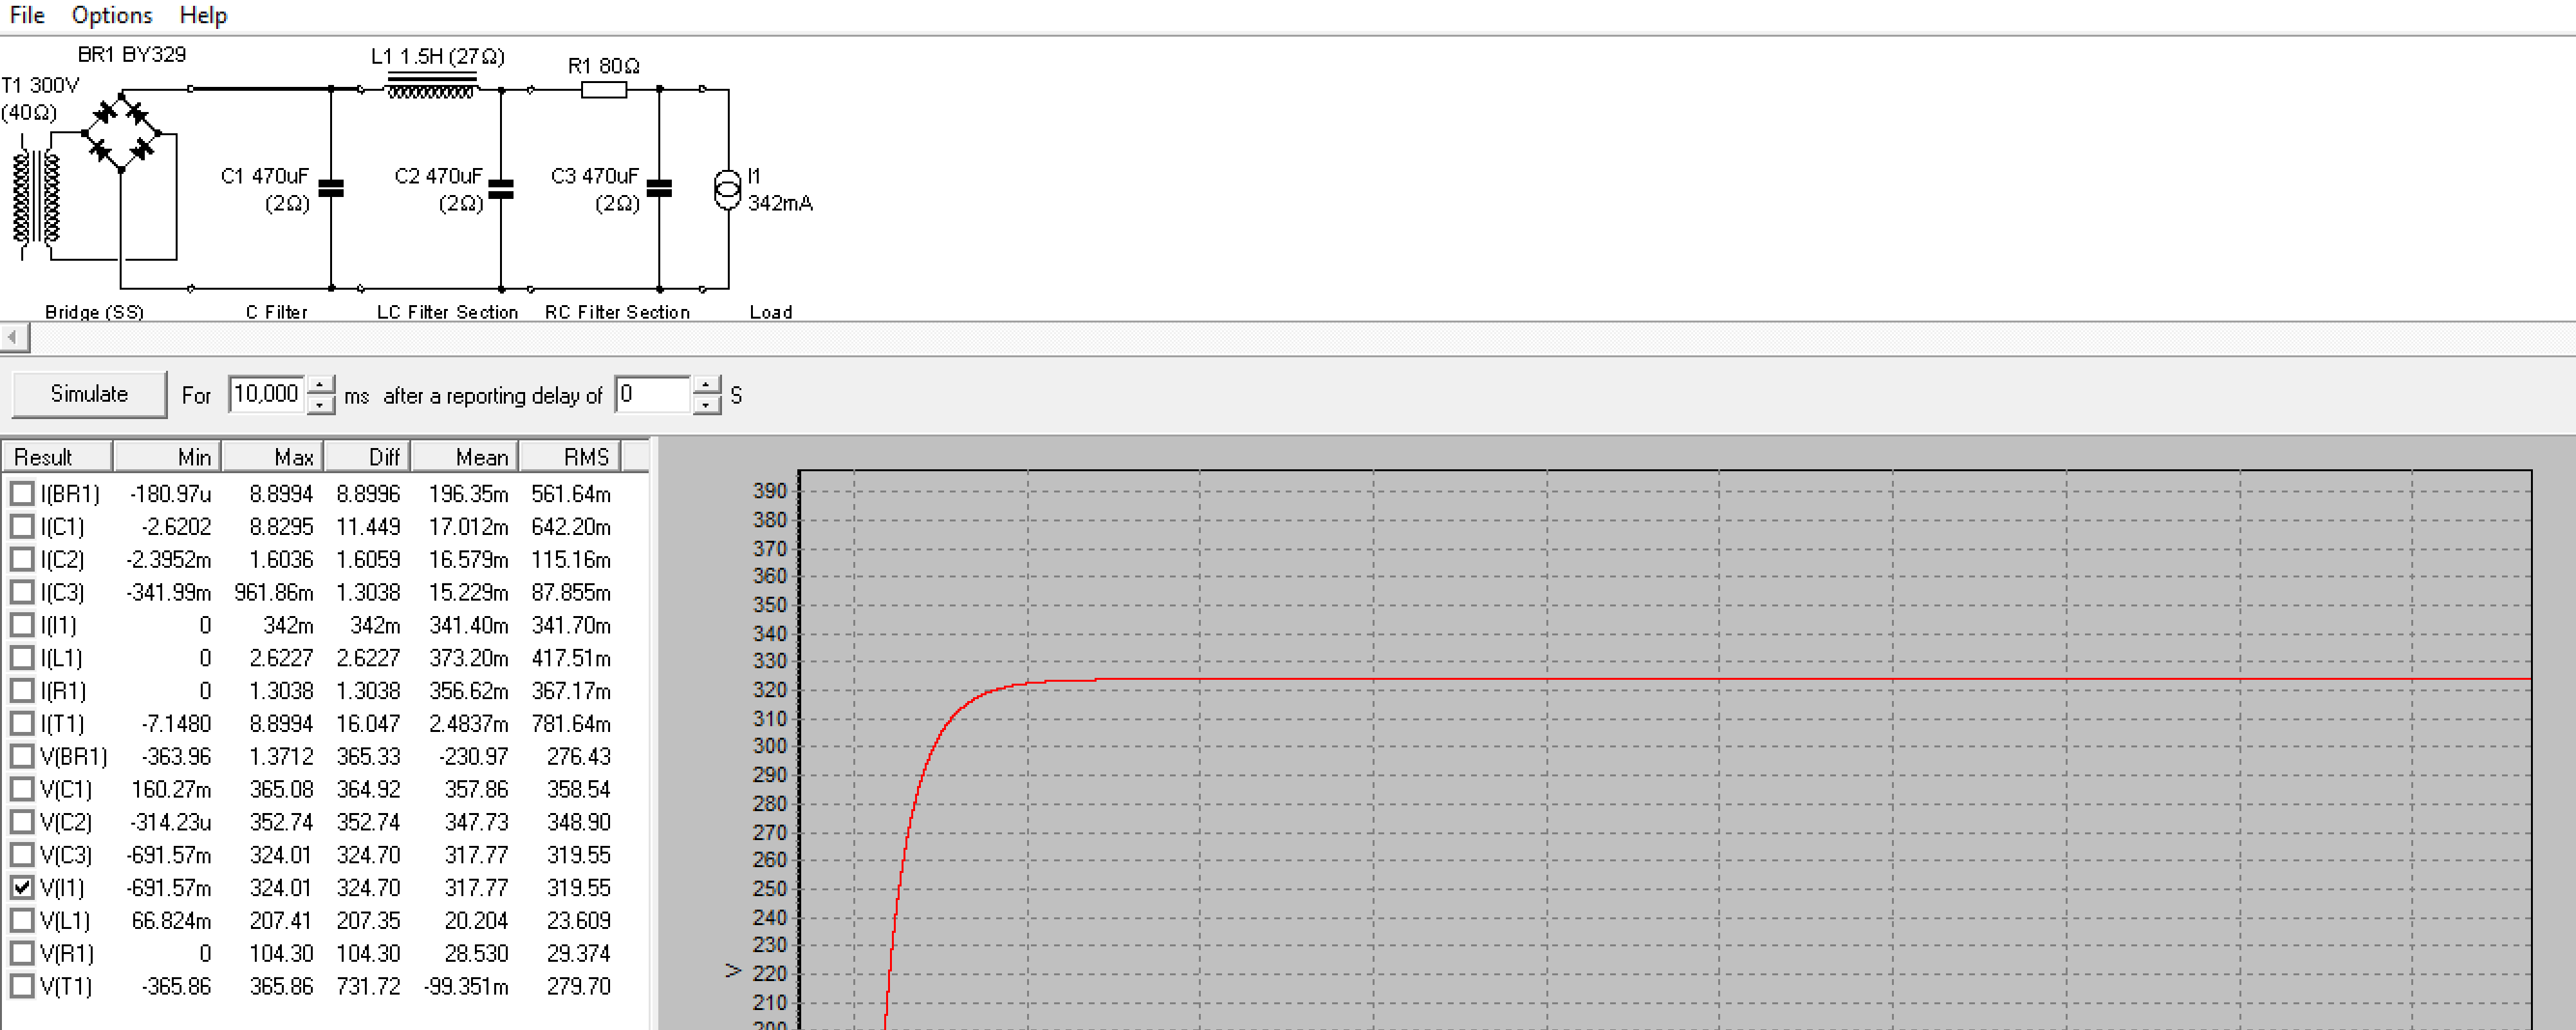Enable the I(BR1) trace checkbox
This screenshot has width=2576, height=1030.
click(x=22, y=494)
